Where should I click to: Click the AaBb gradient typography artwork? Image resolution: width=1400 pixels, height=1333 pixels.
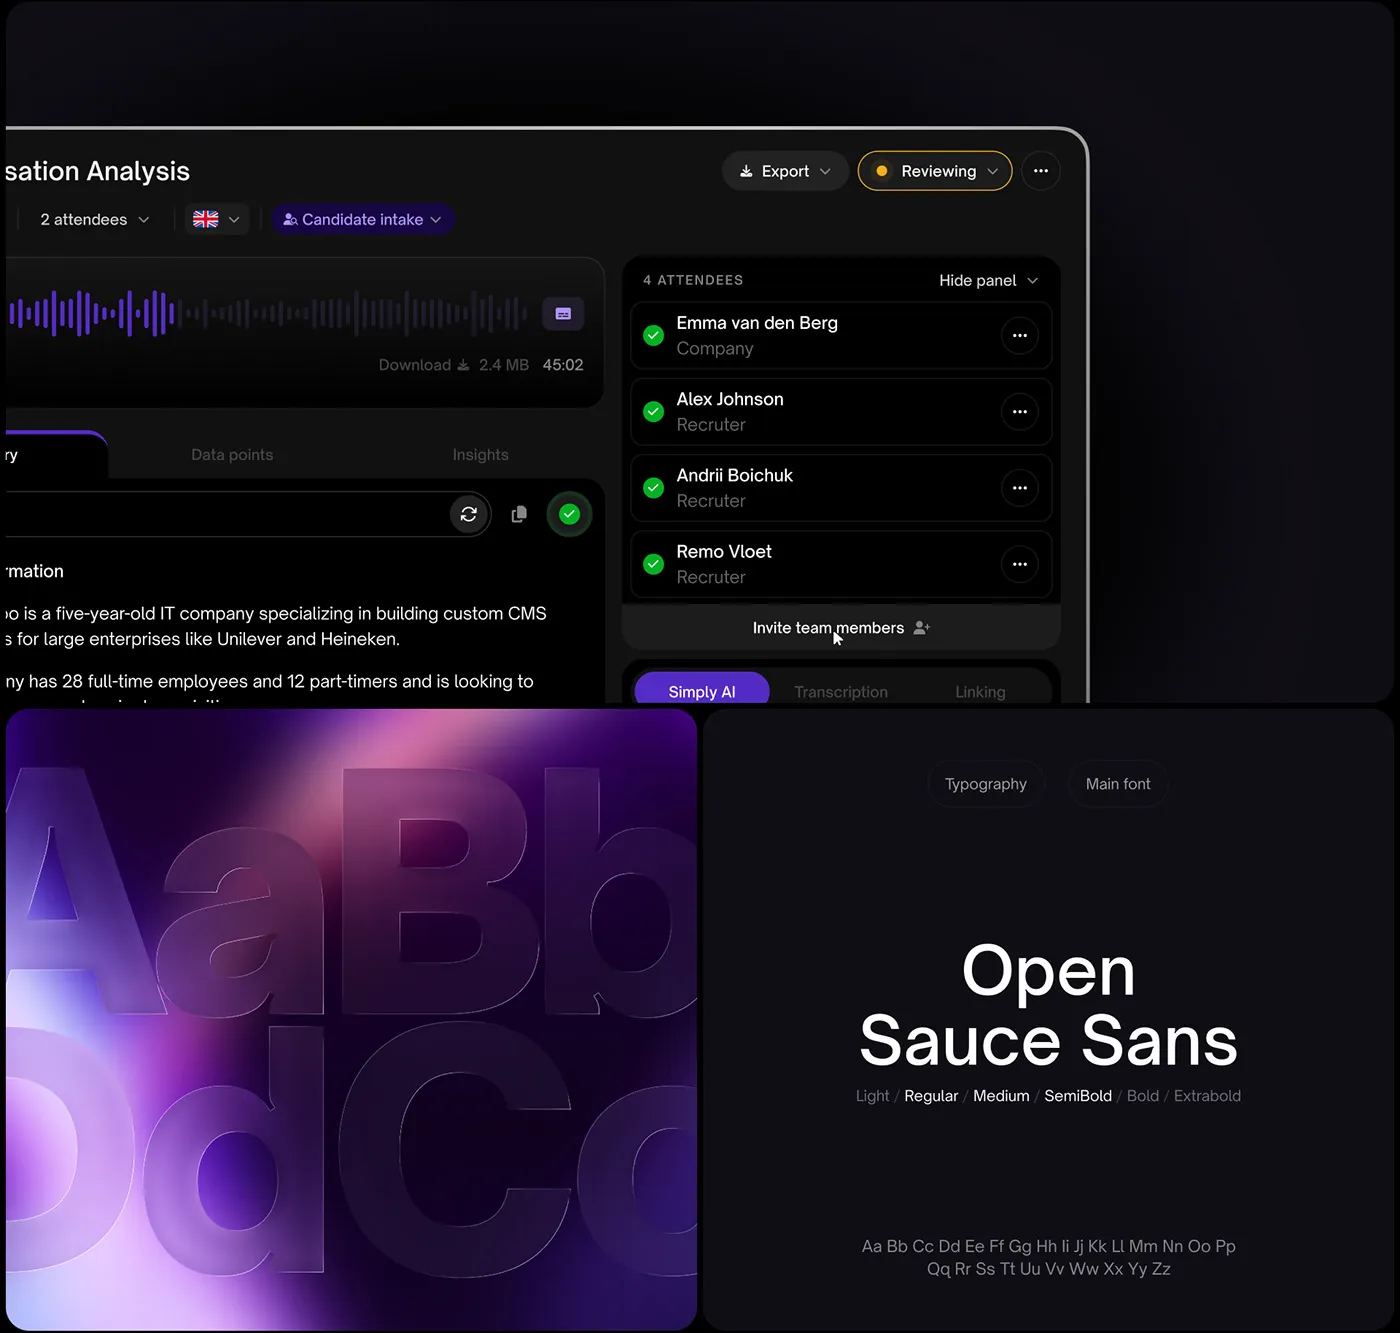click(351, 1019)
